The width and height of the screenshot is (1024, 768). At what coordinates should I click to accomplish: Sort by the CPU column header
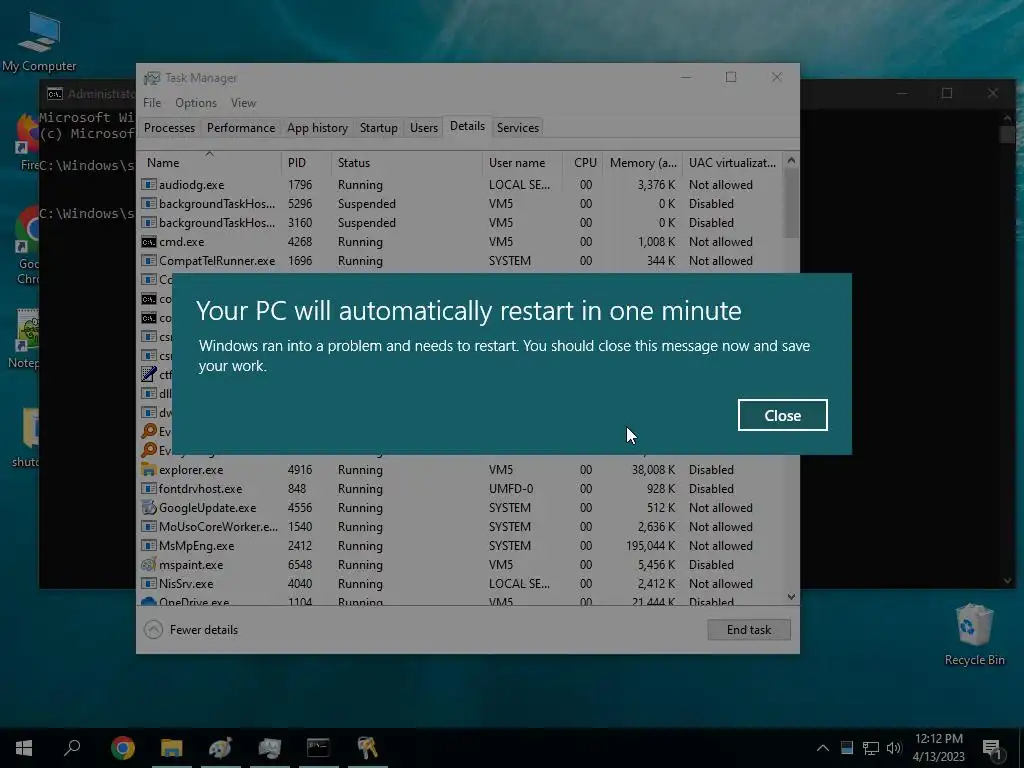pos(584,163)
